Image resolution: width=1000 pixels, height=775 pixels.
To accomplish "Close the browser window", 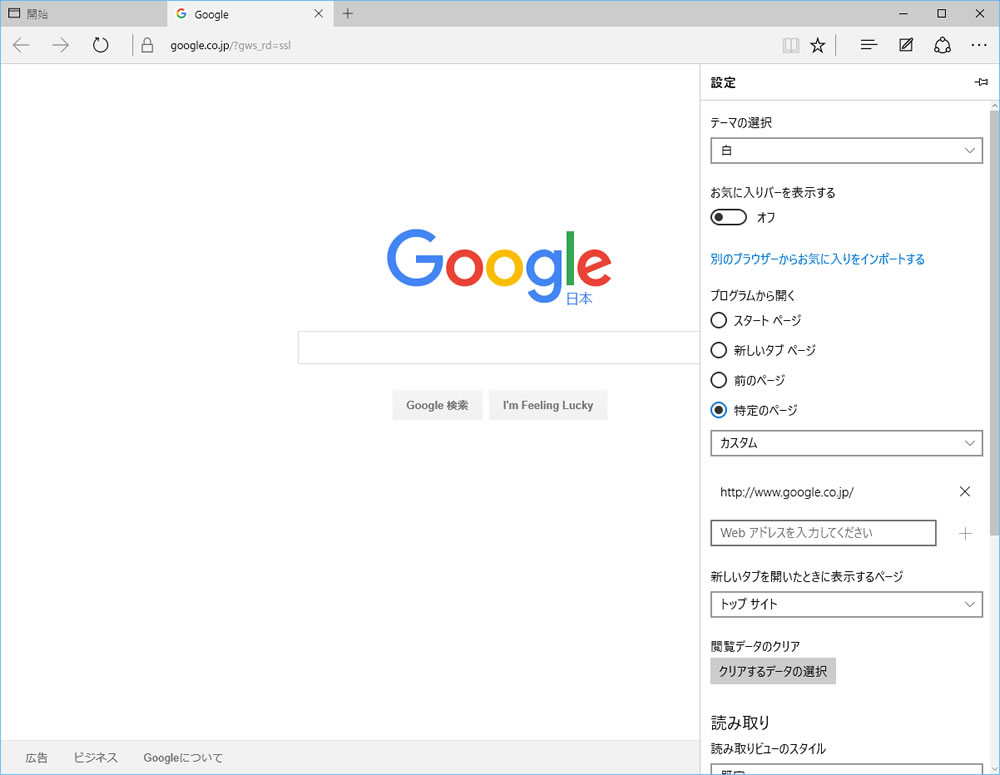I will point(980,13).
